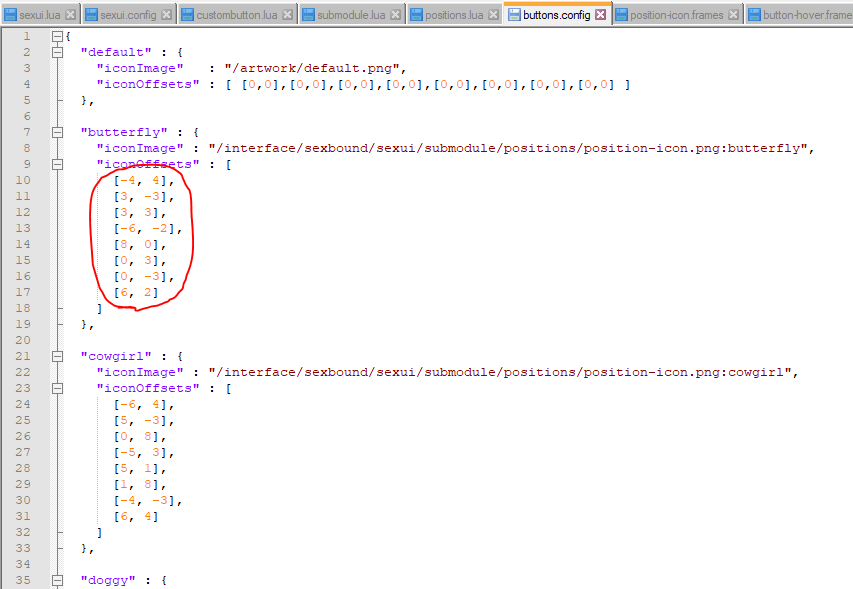Click the disk icon on custombutton.lua tab
853x589 pixels.
click(188, 15)
